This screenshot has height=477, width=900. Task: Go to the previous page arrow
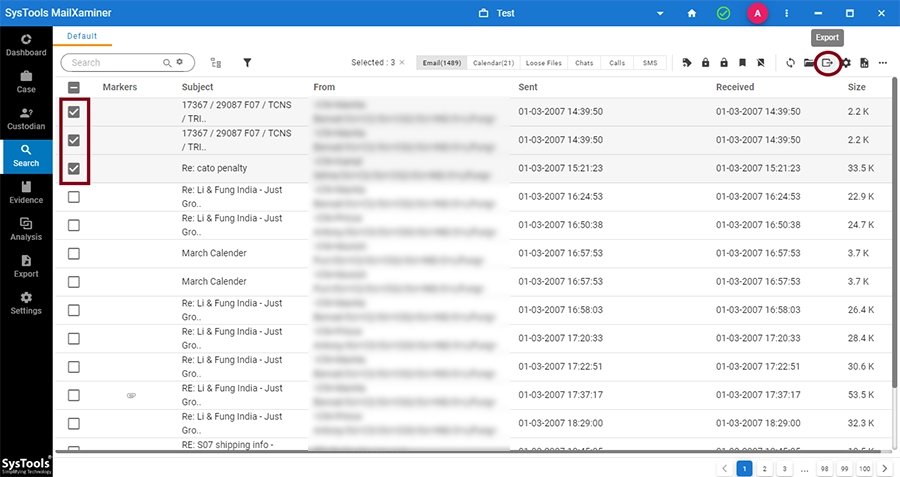(724, 468)
